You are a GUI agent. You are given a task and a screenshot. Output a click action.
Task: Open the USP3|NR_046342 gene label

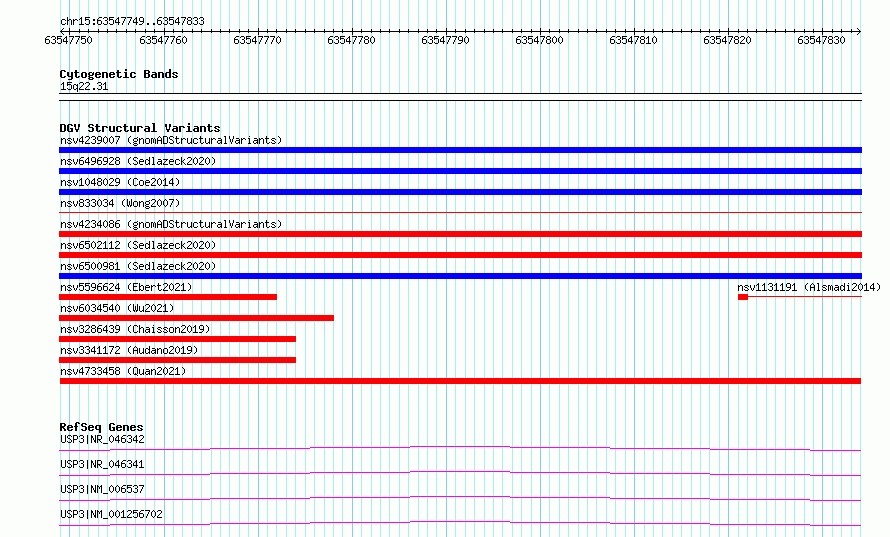102,439
